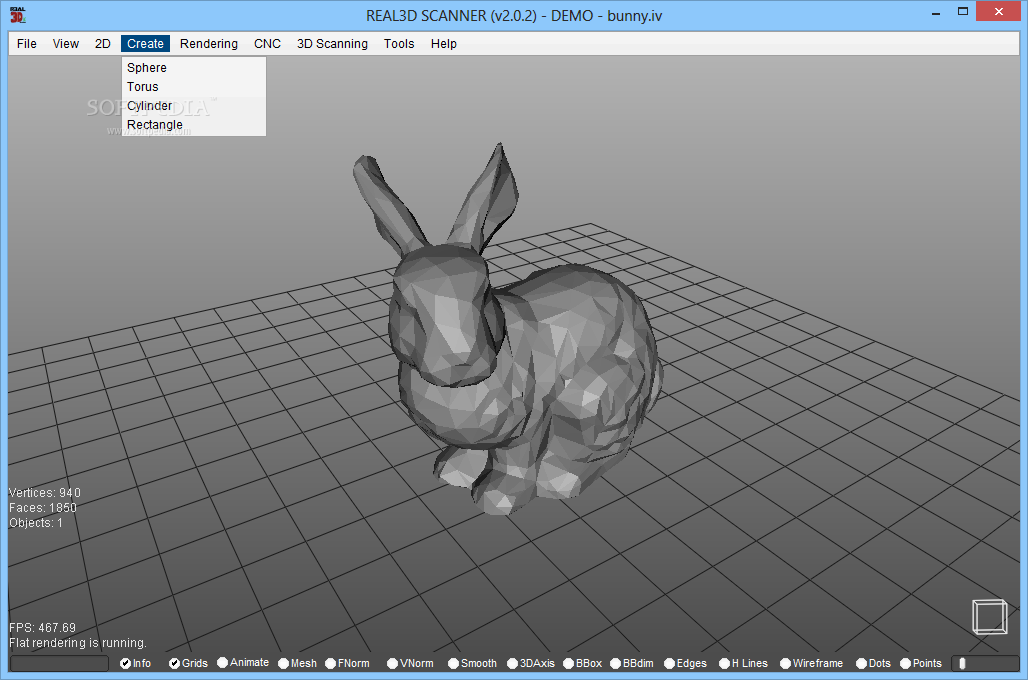Click the slider at the bottom right
1028x680 pixels.
[985, 664]
